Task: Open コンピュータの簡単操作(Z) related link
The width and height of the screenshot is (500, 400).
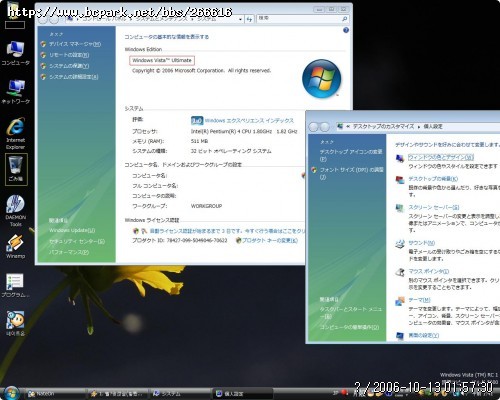Action: 349,327
